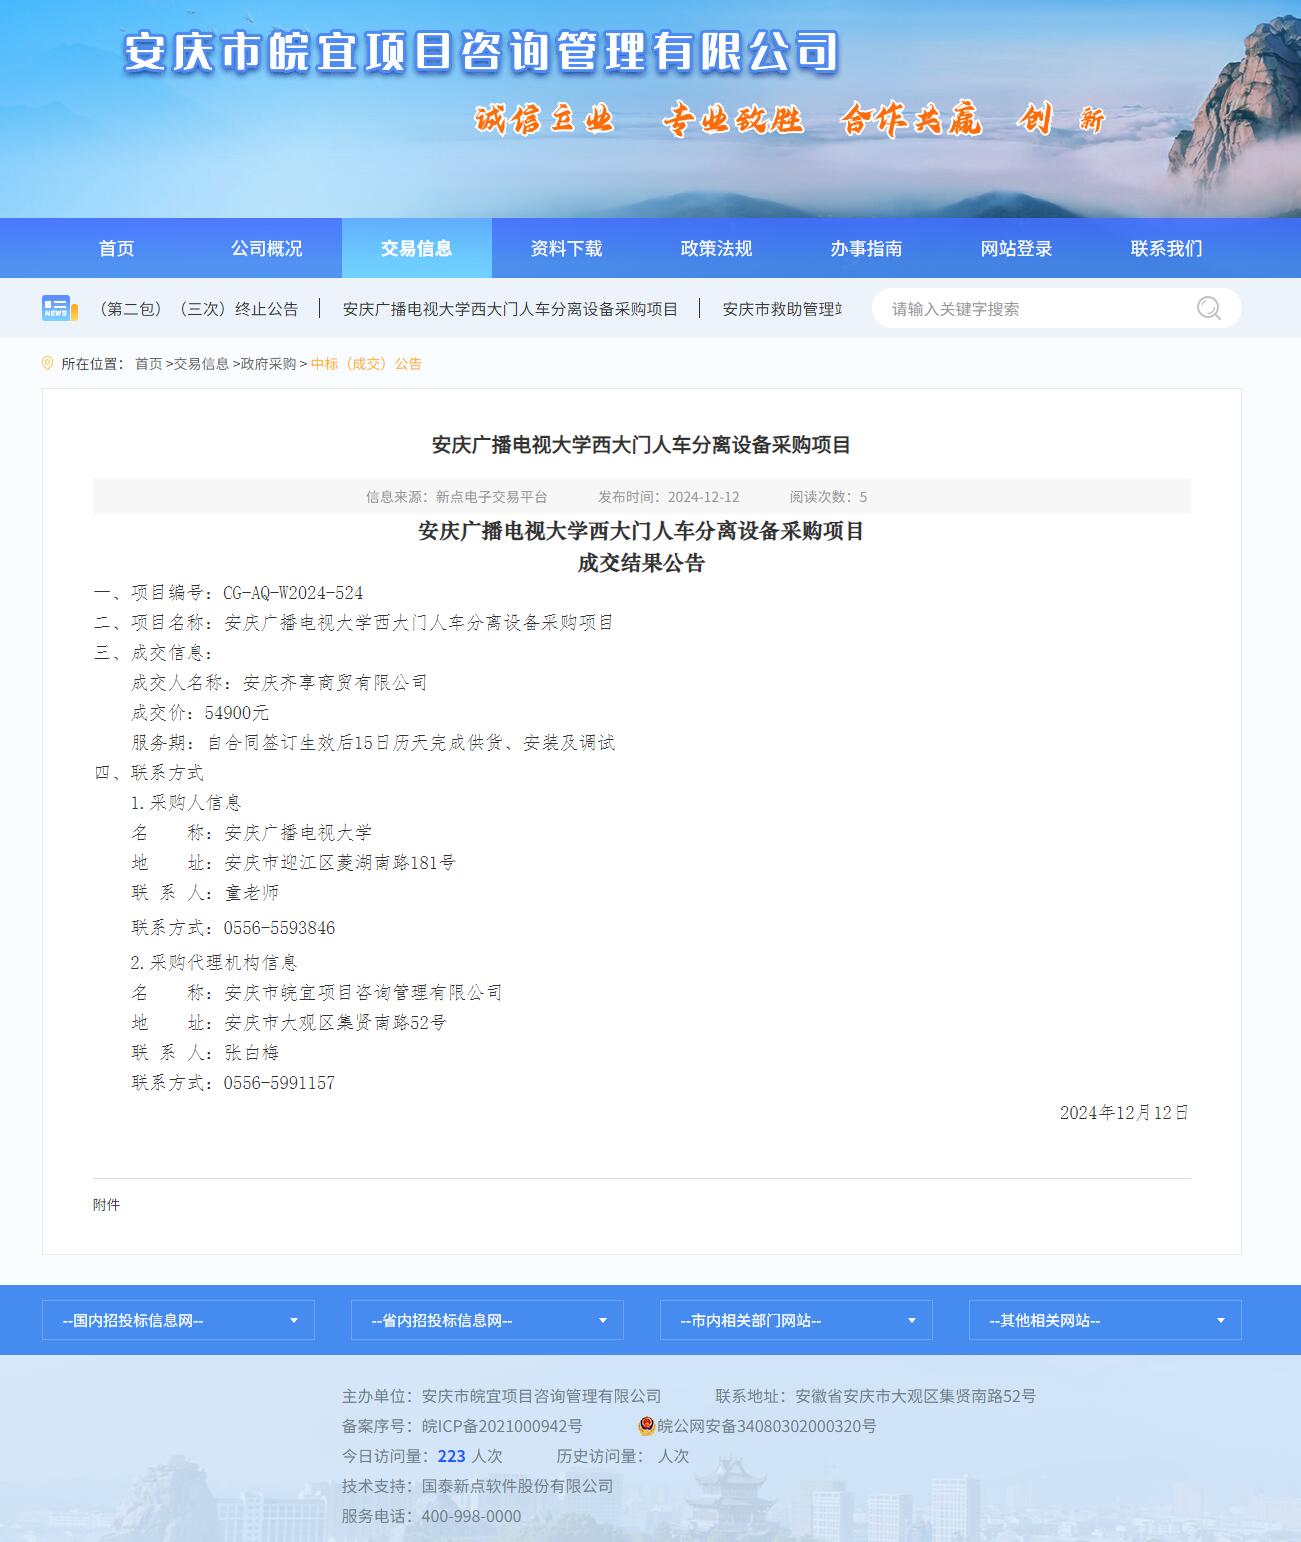Image resolution: width=1301 pixels, height=1542 pixels.
Task: Open the 联系我们 page
Action: pos(1166,248)
